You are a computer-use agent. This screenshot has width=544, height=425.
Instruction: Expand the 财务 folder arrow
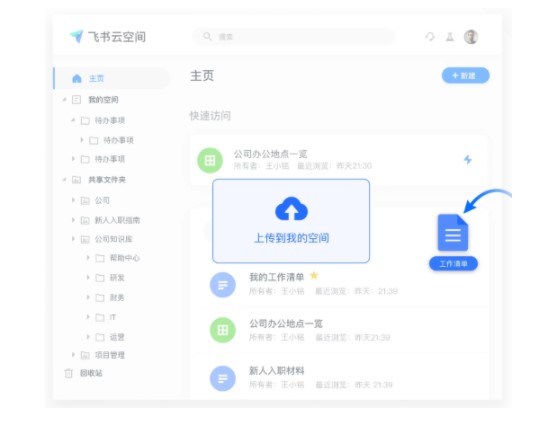88,297
